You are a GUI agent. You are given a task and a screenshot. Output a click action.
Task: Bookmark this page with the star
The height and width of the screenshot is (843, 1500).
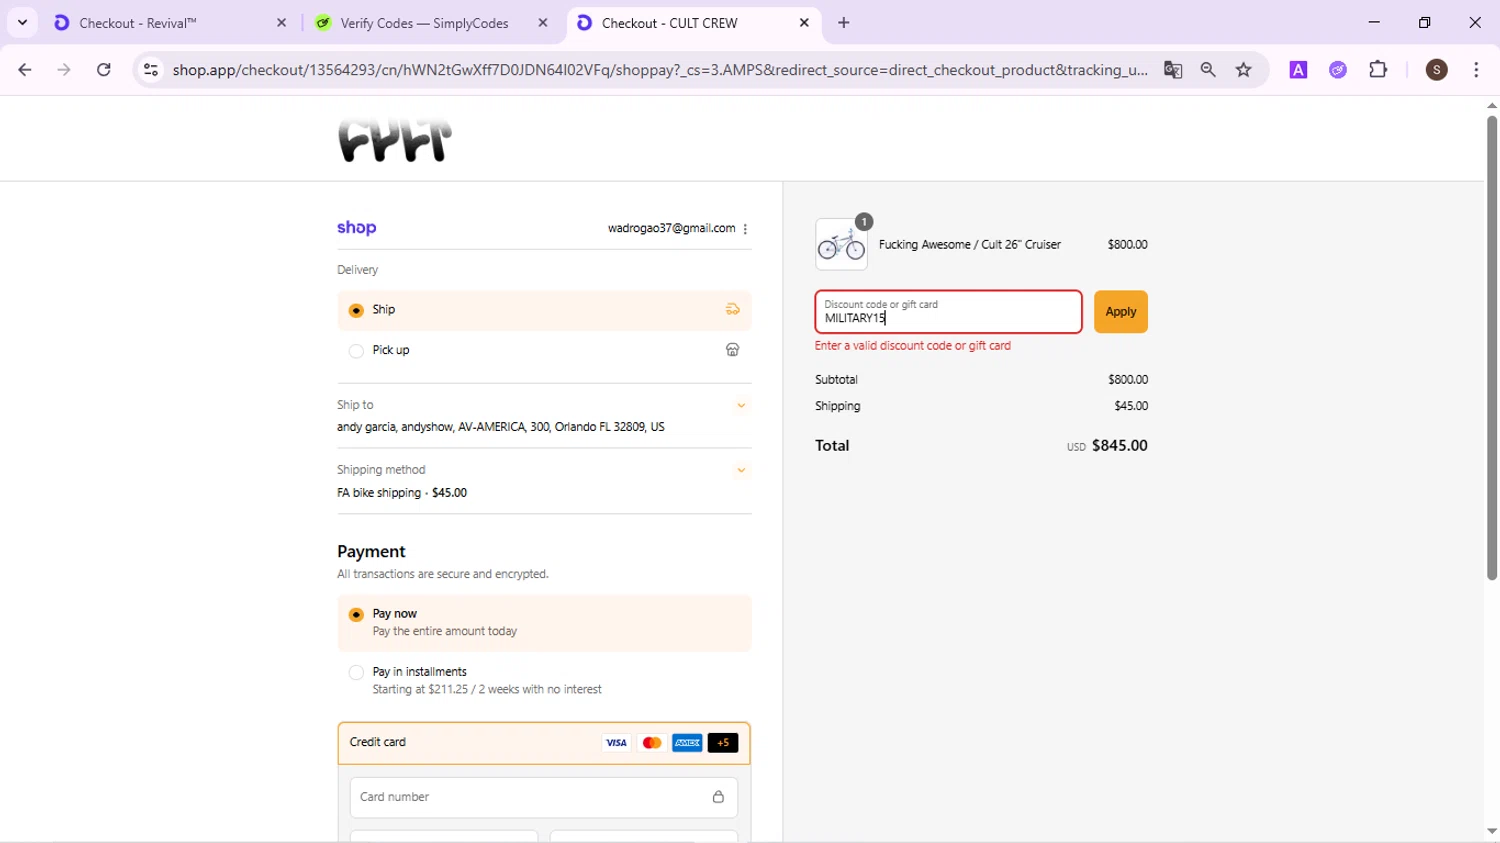1244,70
